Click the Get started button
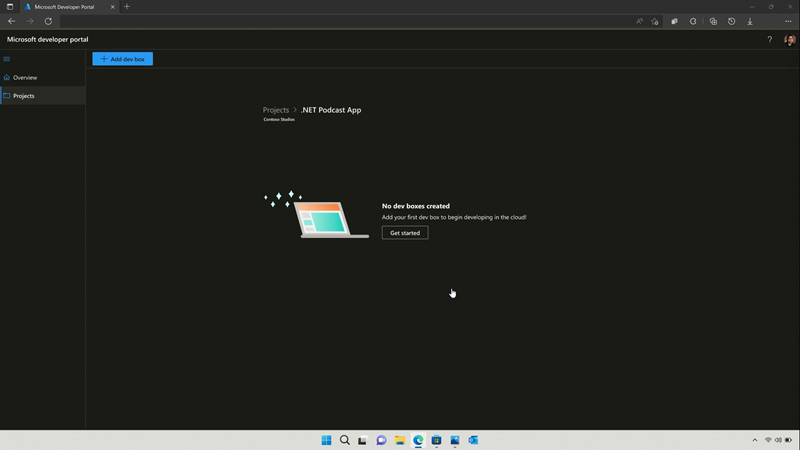800x450 pixels. [405, 233]
